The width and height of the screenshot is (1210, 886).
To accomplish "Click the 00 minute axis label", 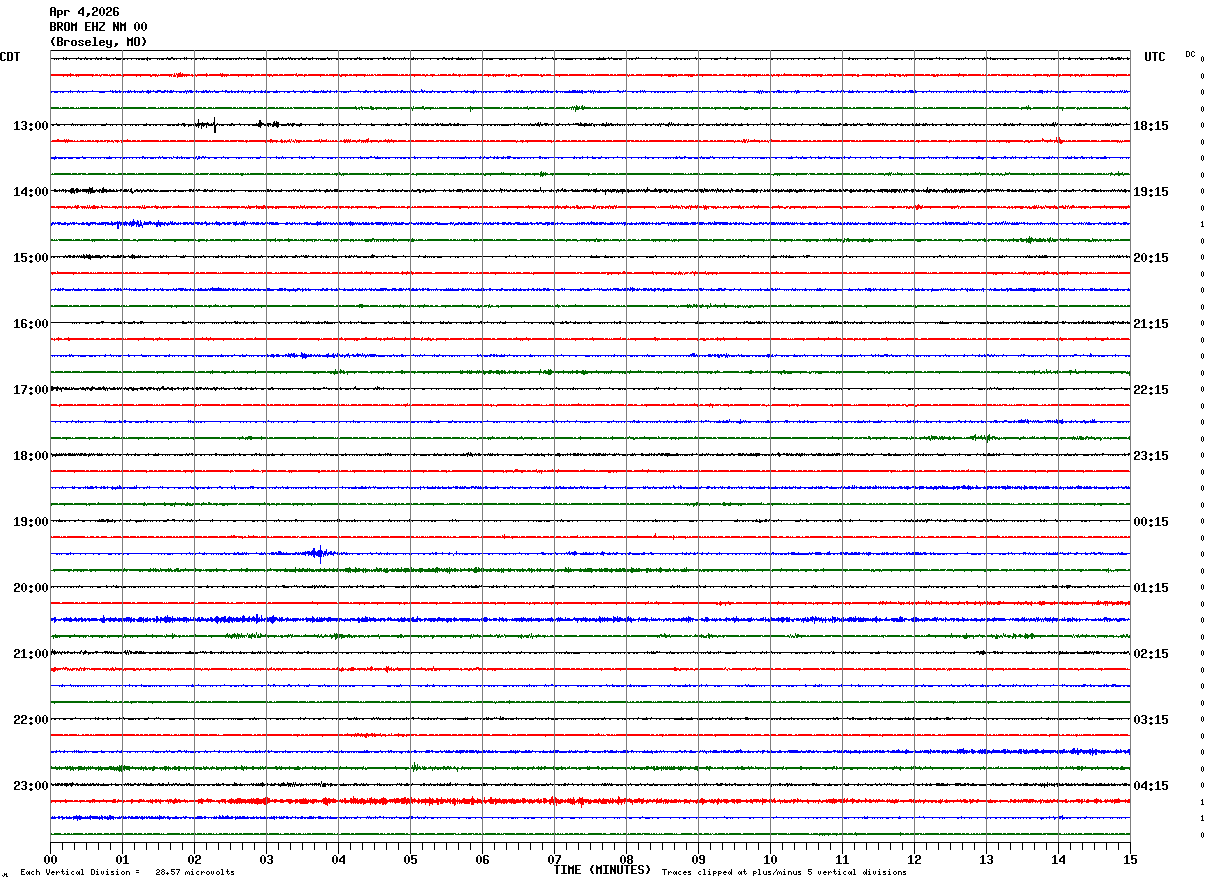I will pos(51,859).
